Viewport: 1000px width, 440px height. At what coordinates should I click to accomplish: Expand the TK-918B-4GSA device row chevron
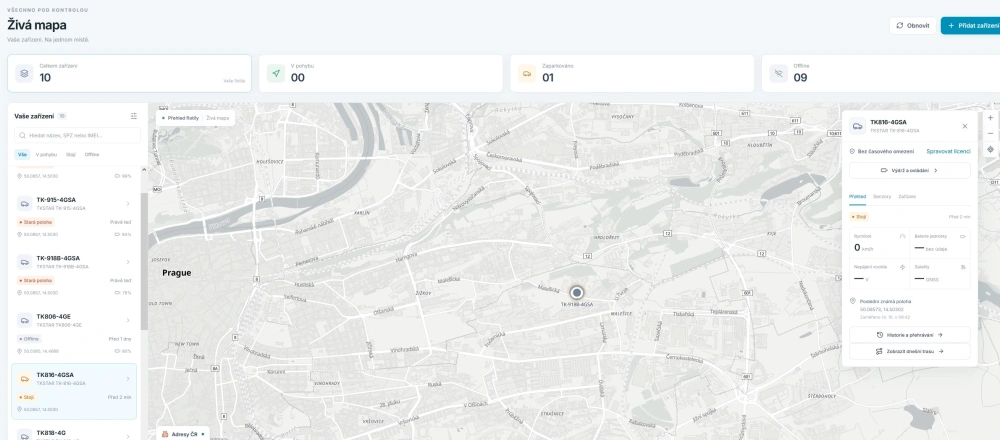pos(128,262)
